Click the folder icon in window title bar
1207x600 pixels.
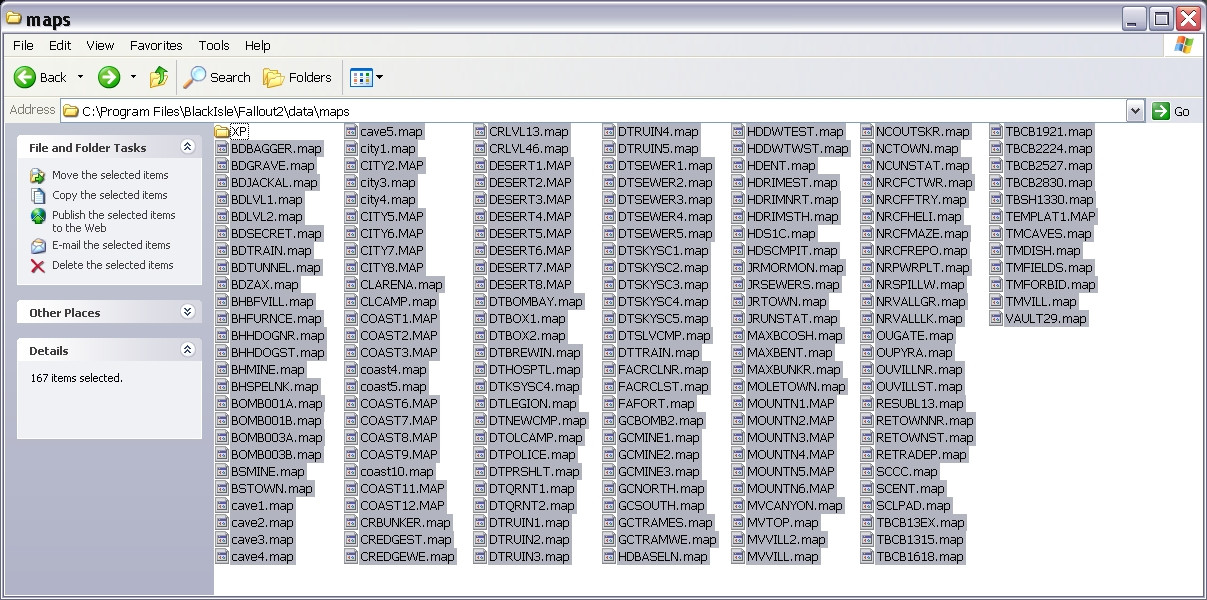(x=14, y=18)
